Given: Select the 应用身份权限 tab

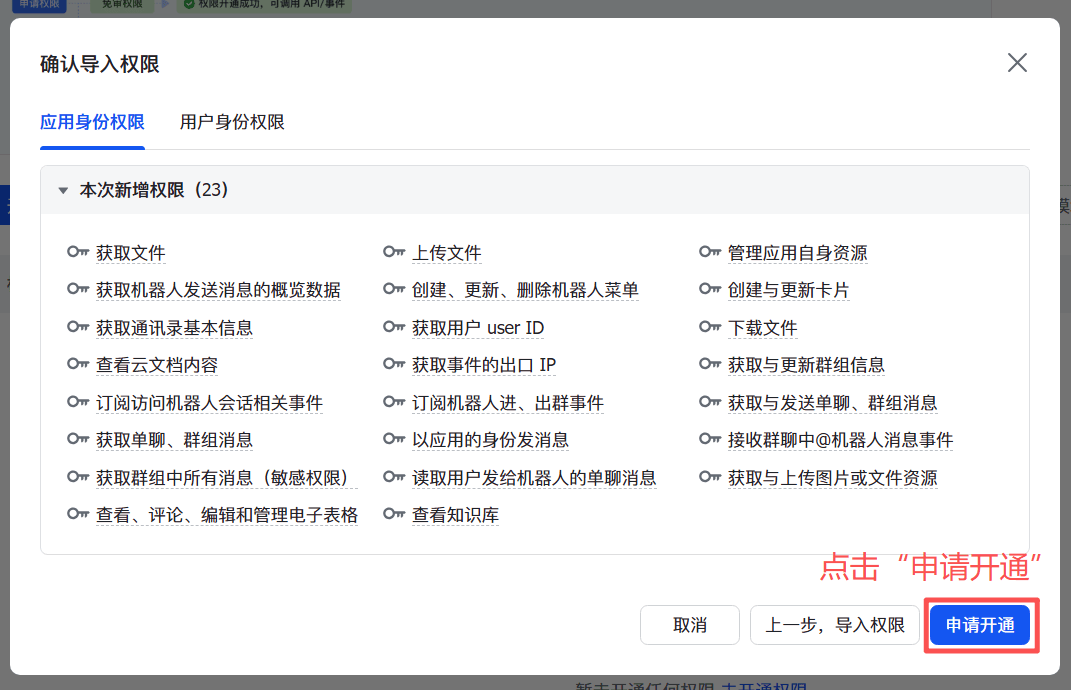Looking at the screenshot, I should (91, 123).
